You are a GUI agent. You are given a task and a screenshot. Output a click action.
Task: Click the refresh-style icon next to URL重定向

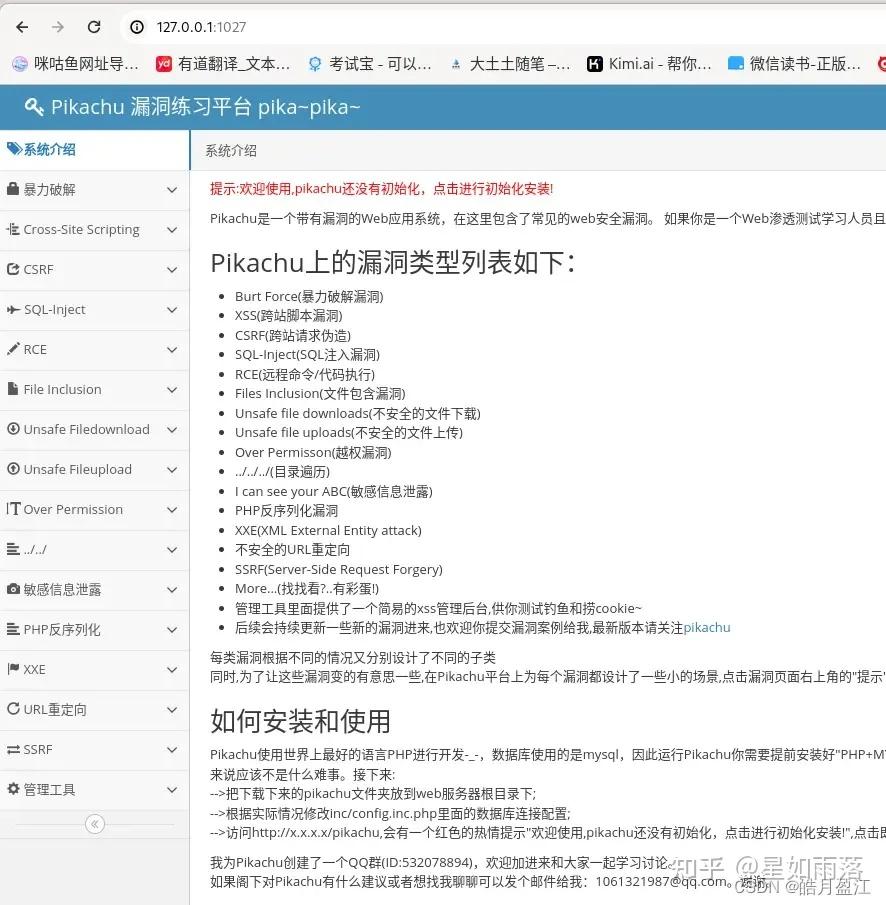[11, 709]
